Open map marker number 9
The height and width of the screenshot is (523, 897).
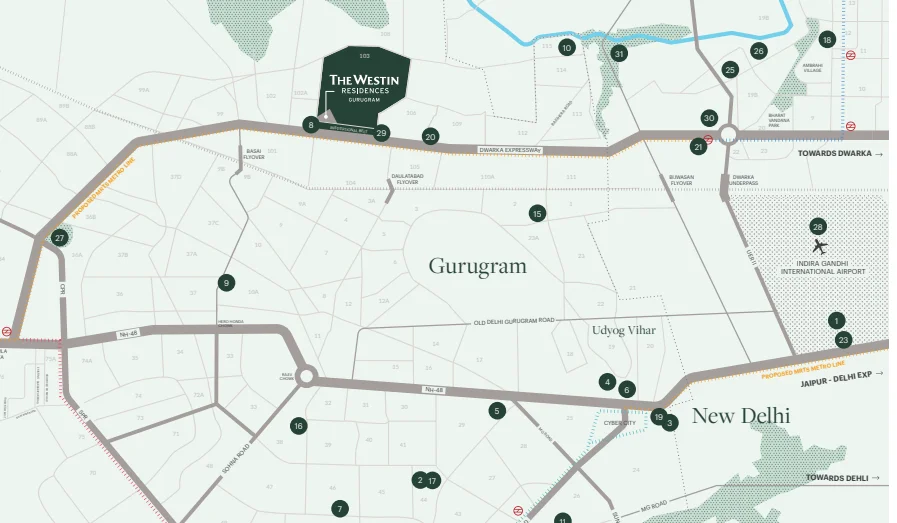tap(227, 283)
